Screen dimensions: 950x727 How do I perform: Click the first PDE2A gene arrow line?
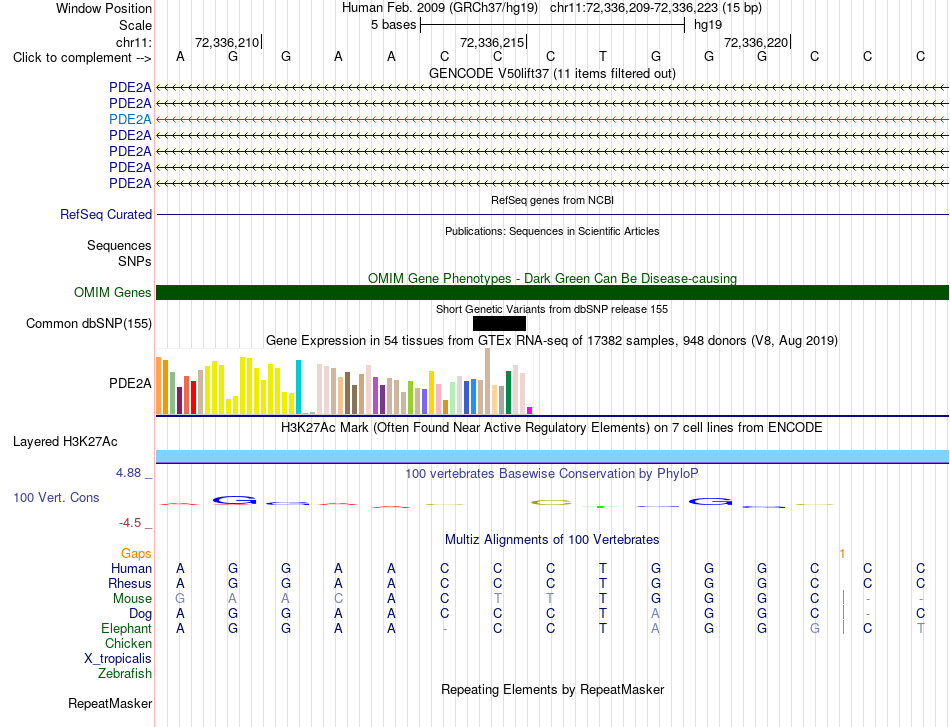[552, 88]
